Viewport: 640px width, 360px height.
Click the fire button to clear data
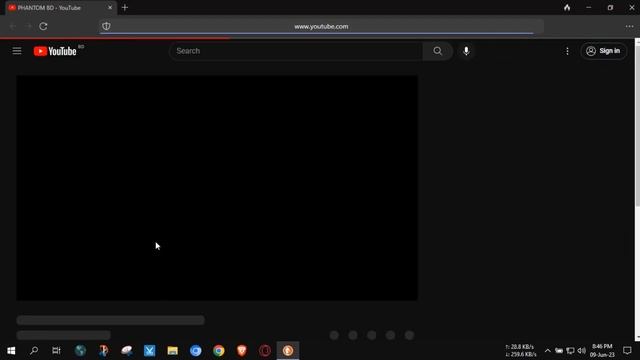tap(567, 8)
